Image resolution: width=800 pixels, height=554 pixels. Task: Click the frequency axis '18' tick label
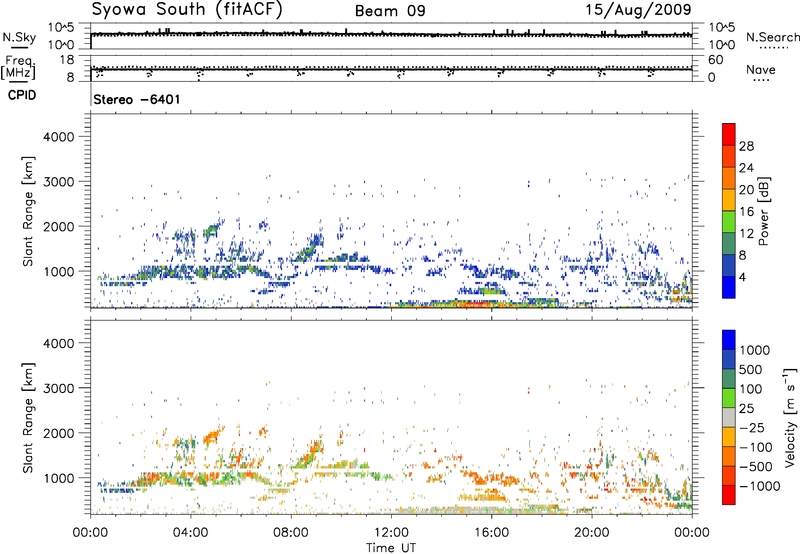67,60
